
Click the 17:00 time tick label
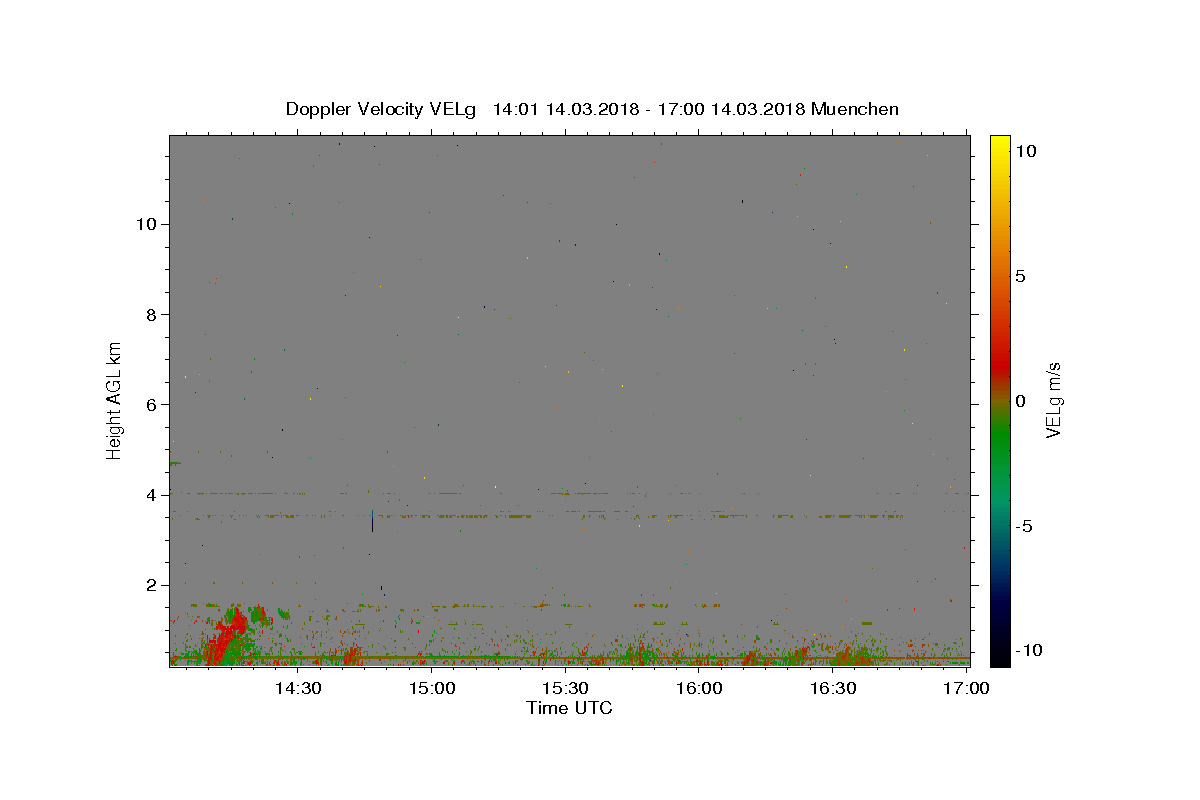coord(966,688)
